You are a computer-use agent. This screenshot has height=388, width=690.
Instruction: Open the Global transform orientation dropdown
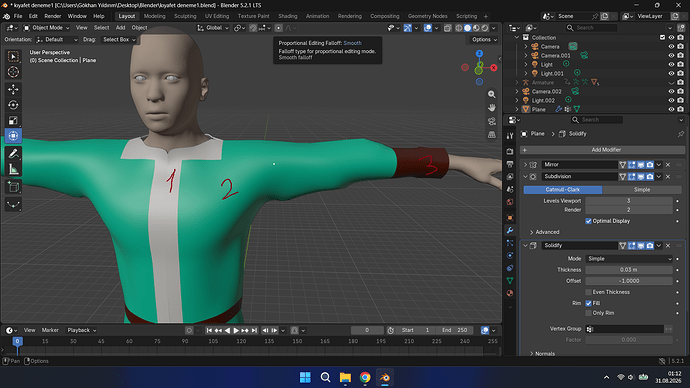(x=213, y=28)
